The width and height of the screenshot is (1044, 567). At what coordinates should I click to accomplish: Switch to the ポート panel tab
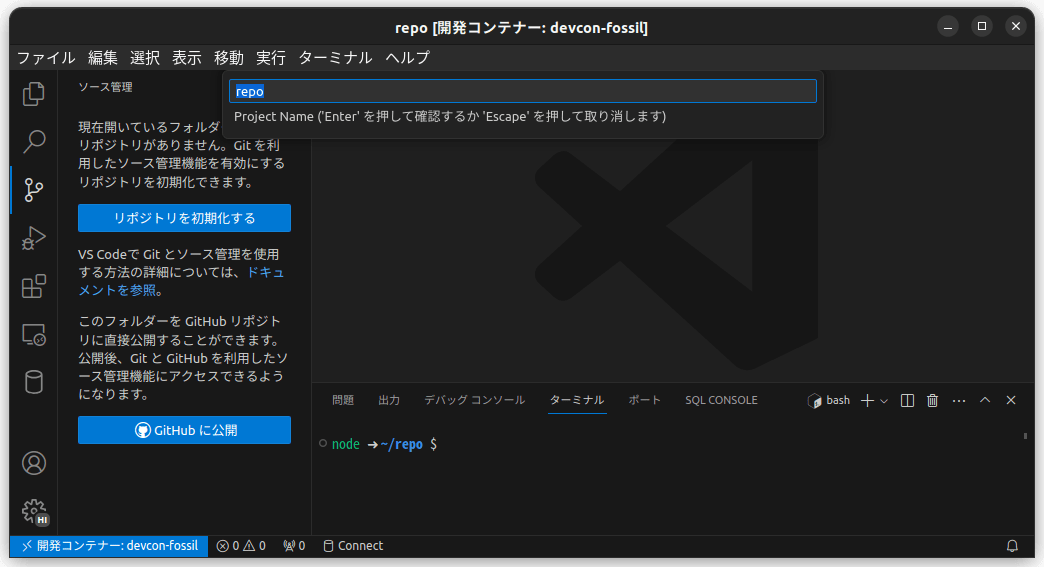tap(645, 400)
